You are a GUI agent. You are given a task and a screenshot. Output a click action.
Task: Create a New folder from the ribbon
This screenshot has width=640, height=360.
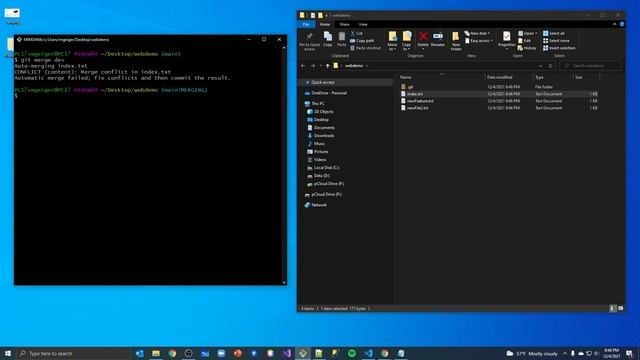(456, 41)
